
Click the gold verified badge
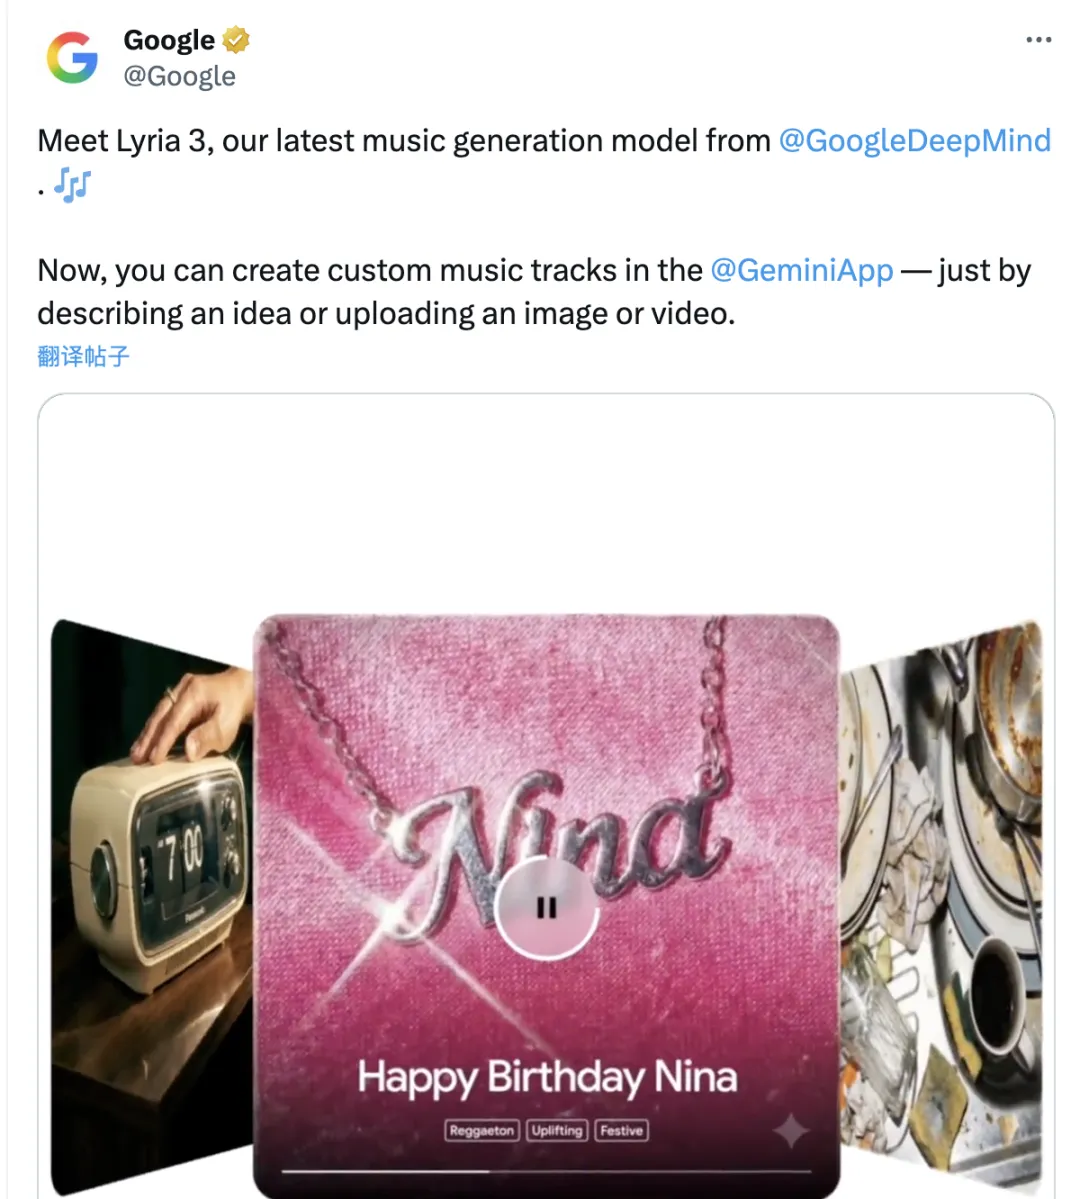point(236,40)
